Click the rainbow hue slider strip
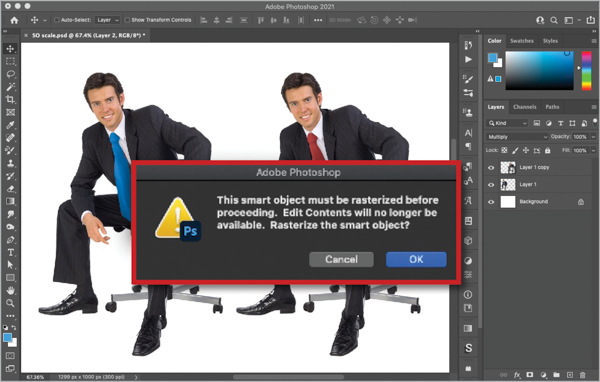 (586, 71)
